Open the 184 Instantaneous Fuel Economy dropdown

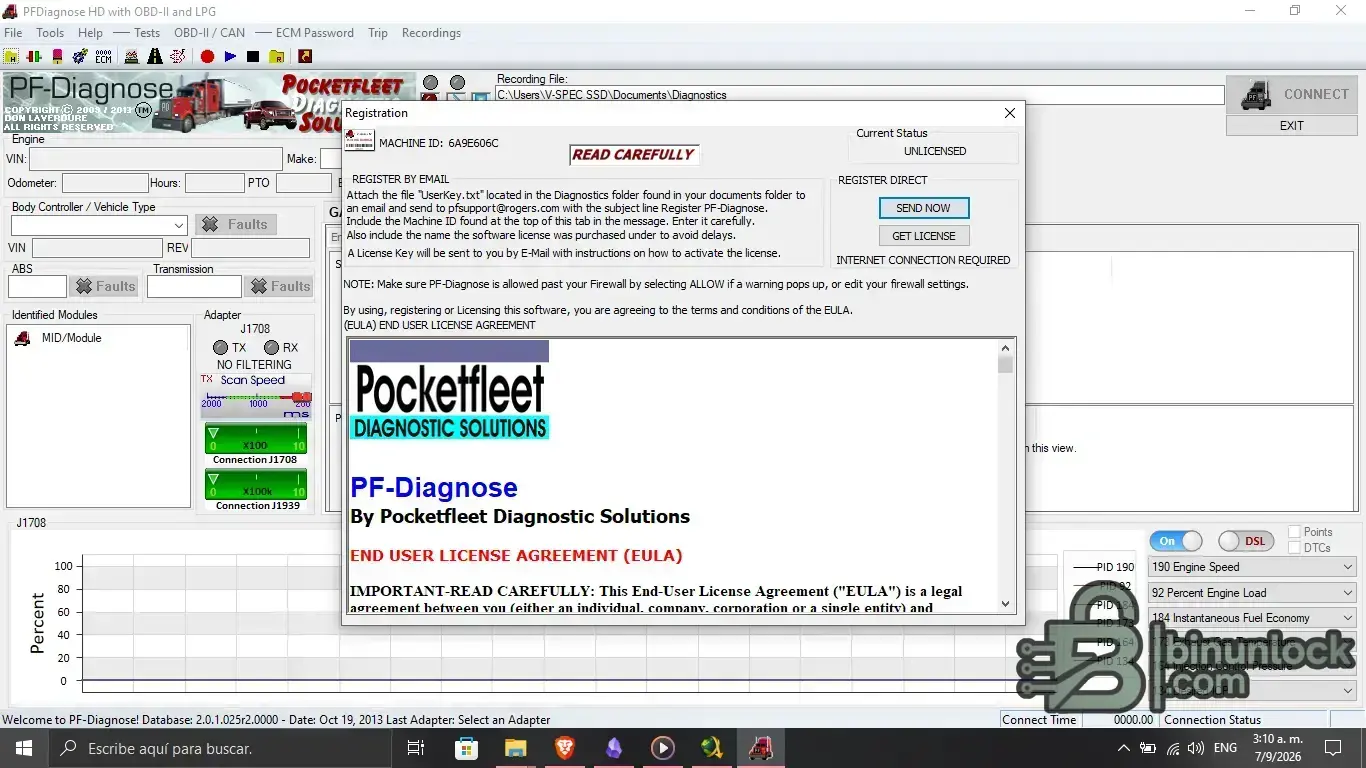pos(1252,618)
